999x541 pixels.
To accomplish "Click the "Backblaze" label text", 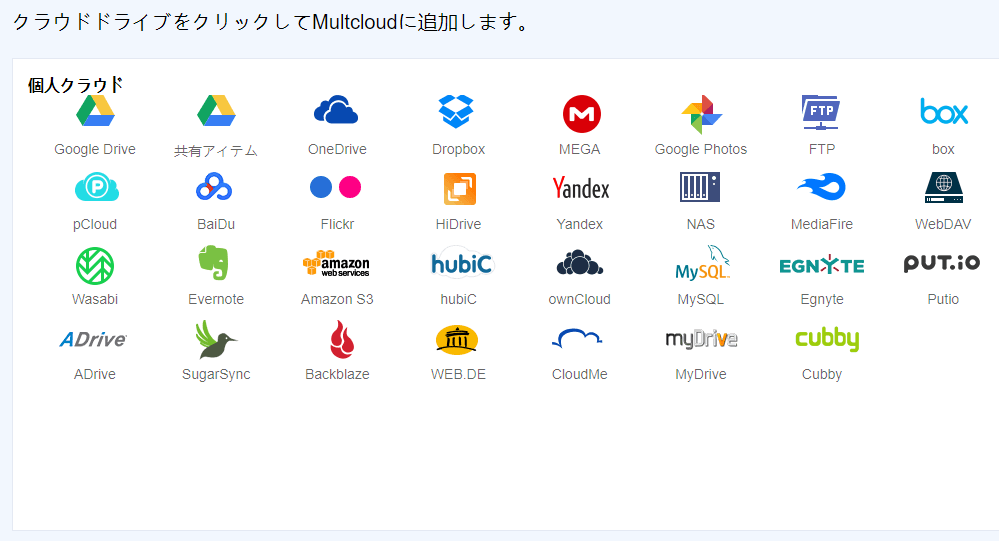I will (337, 374).
